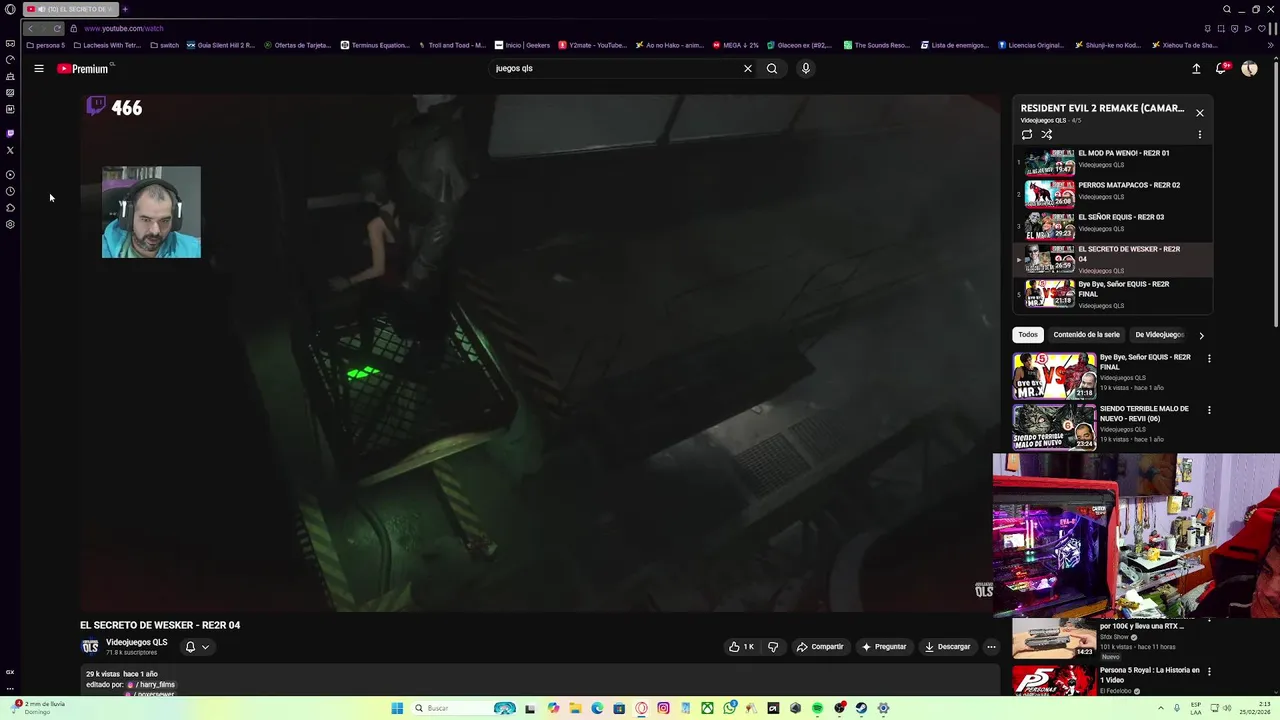Open Ofertas de Tarjeta bookmark
The image size is (1280, 720).
click(300, 45)
